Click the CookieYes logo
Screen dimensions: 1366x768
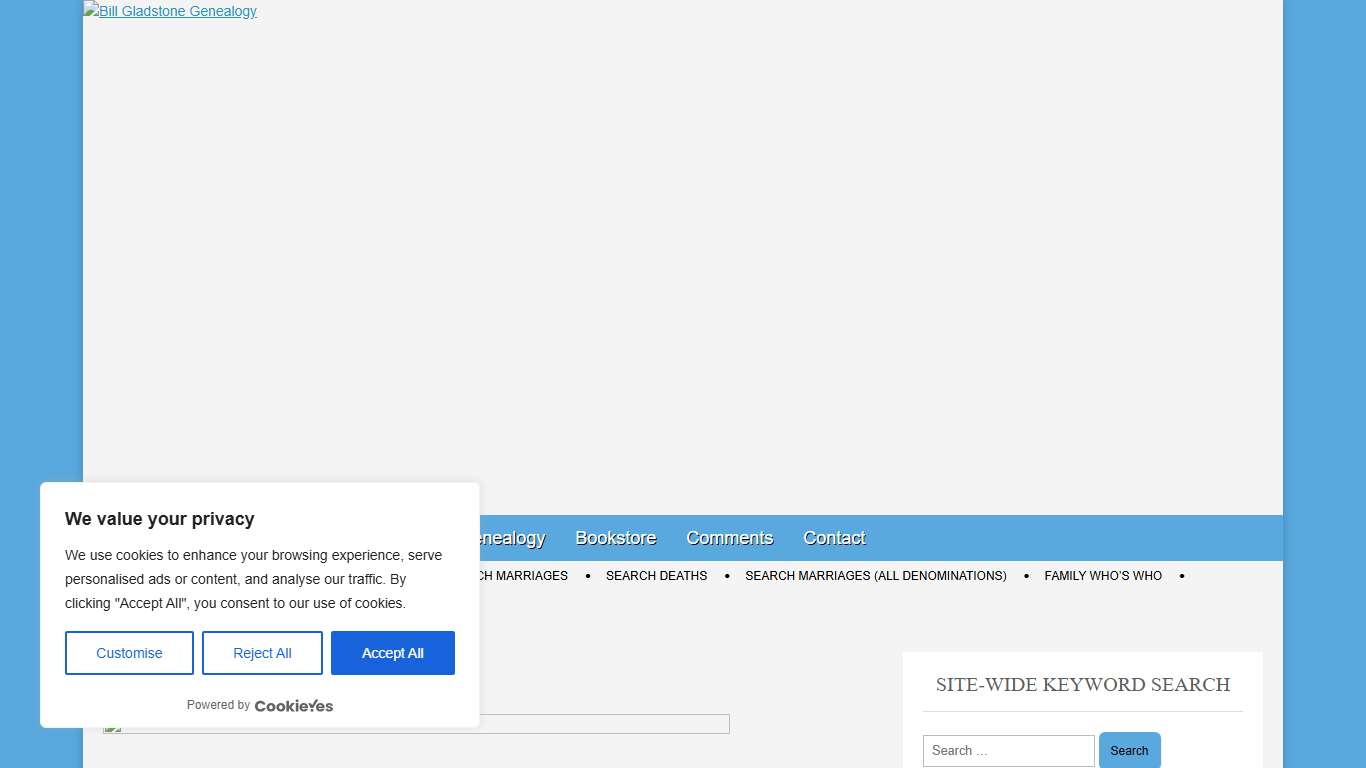coord(293,705)
